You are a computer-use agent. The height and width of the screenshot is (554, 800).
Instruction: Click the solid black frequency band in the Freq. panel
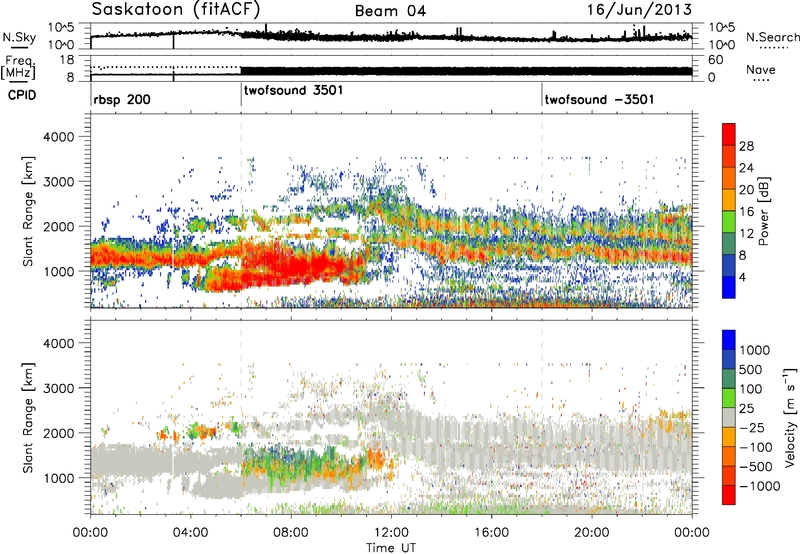466,71
